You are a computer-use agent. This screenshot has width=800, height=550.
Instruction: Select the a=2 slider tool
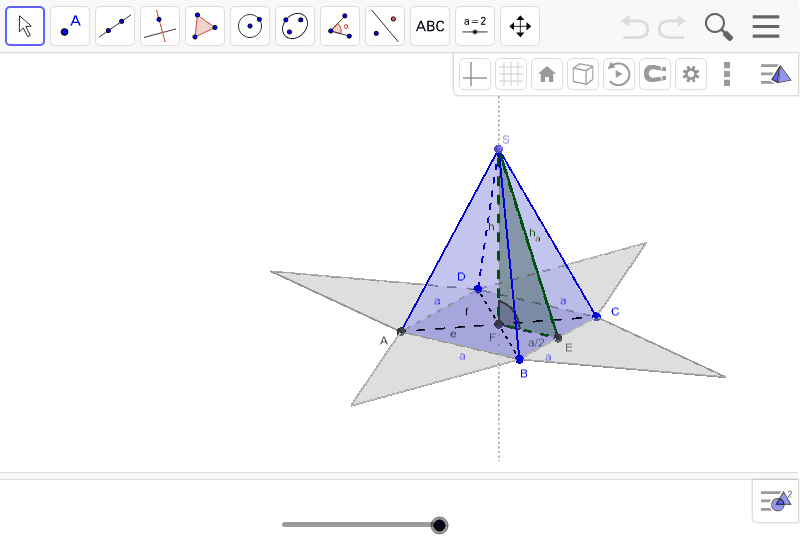click(x=475, y=26)
